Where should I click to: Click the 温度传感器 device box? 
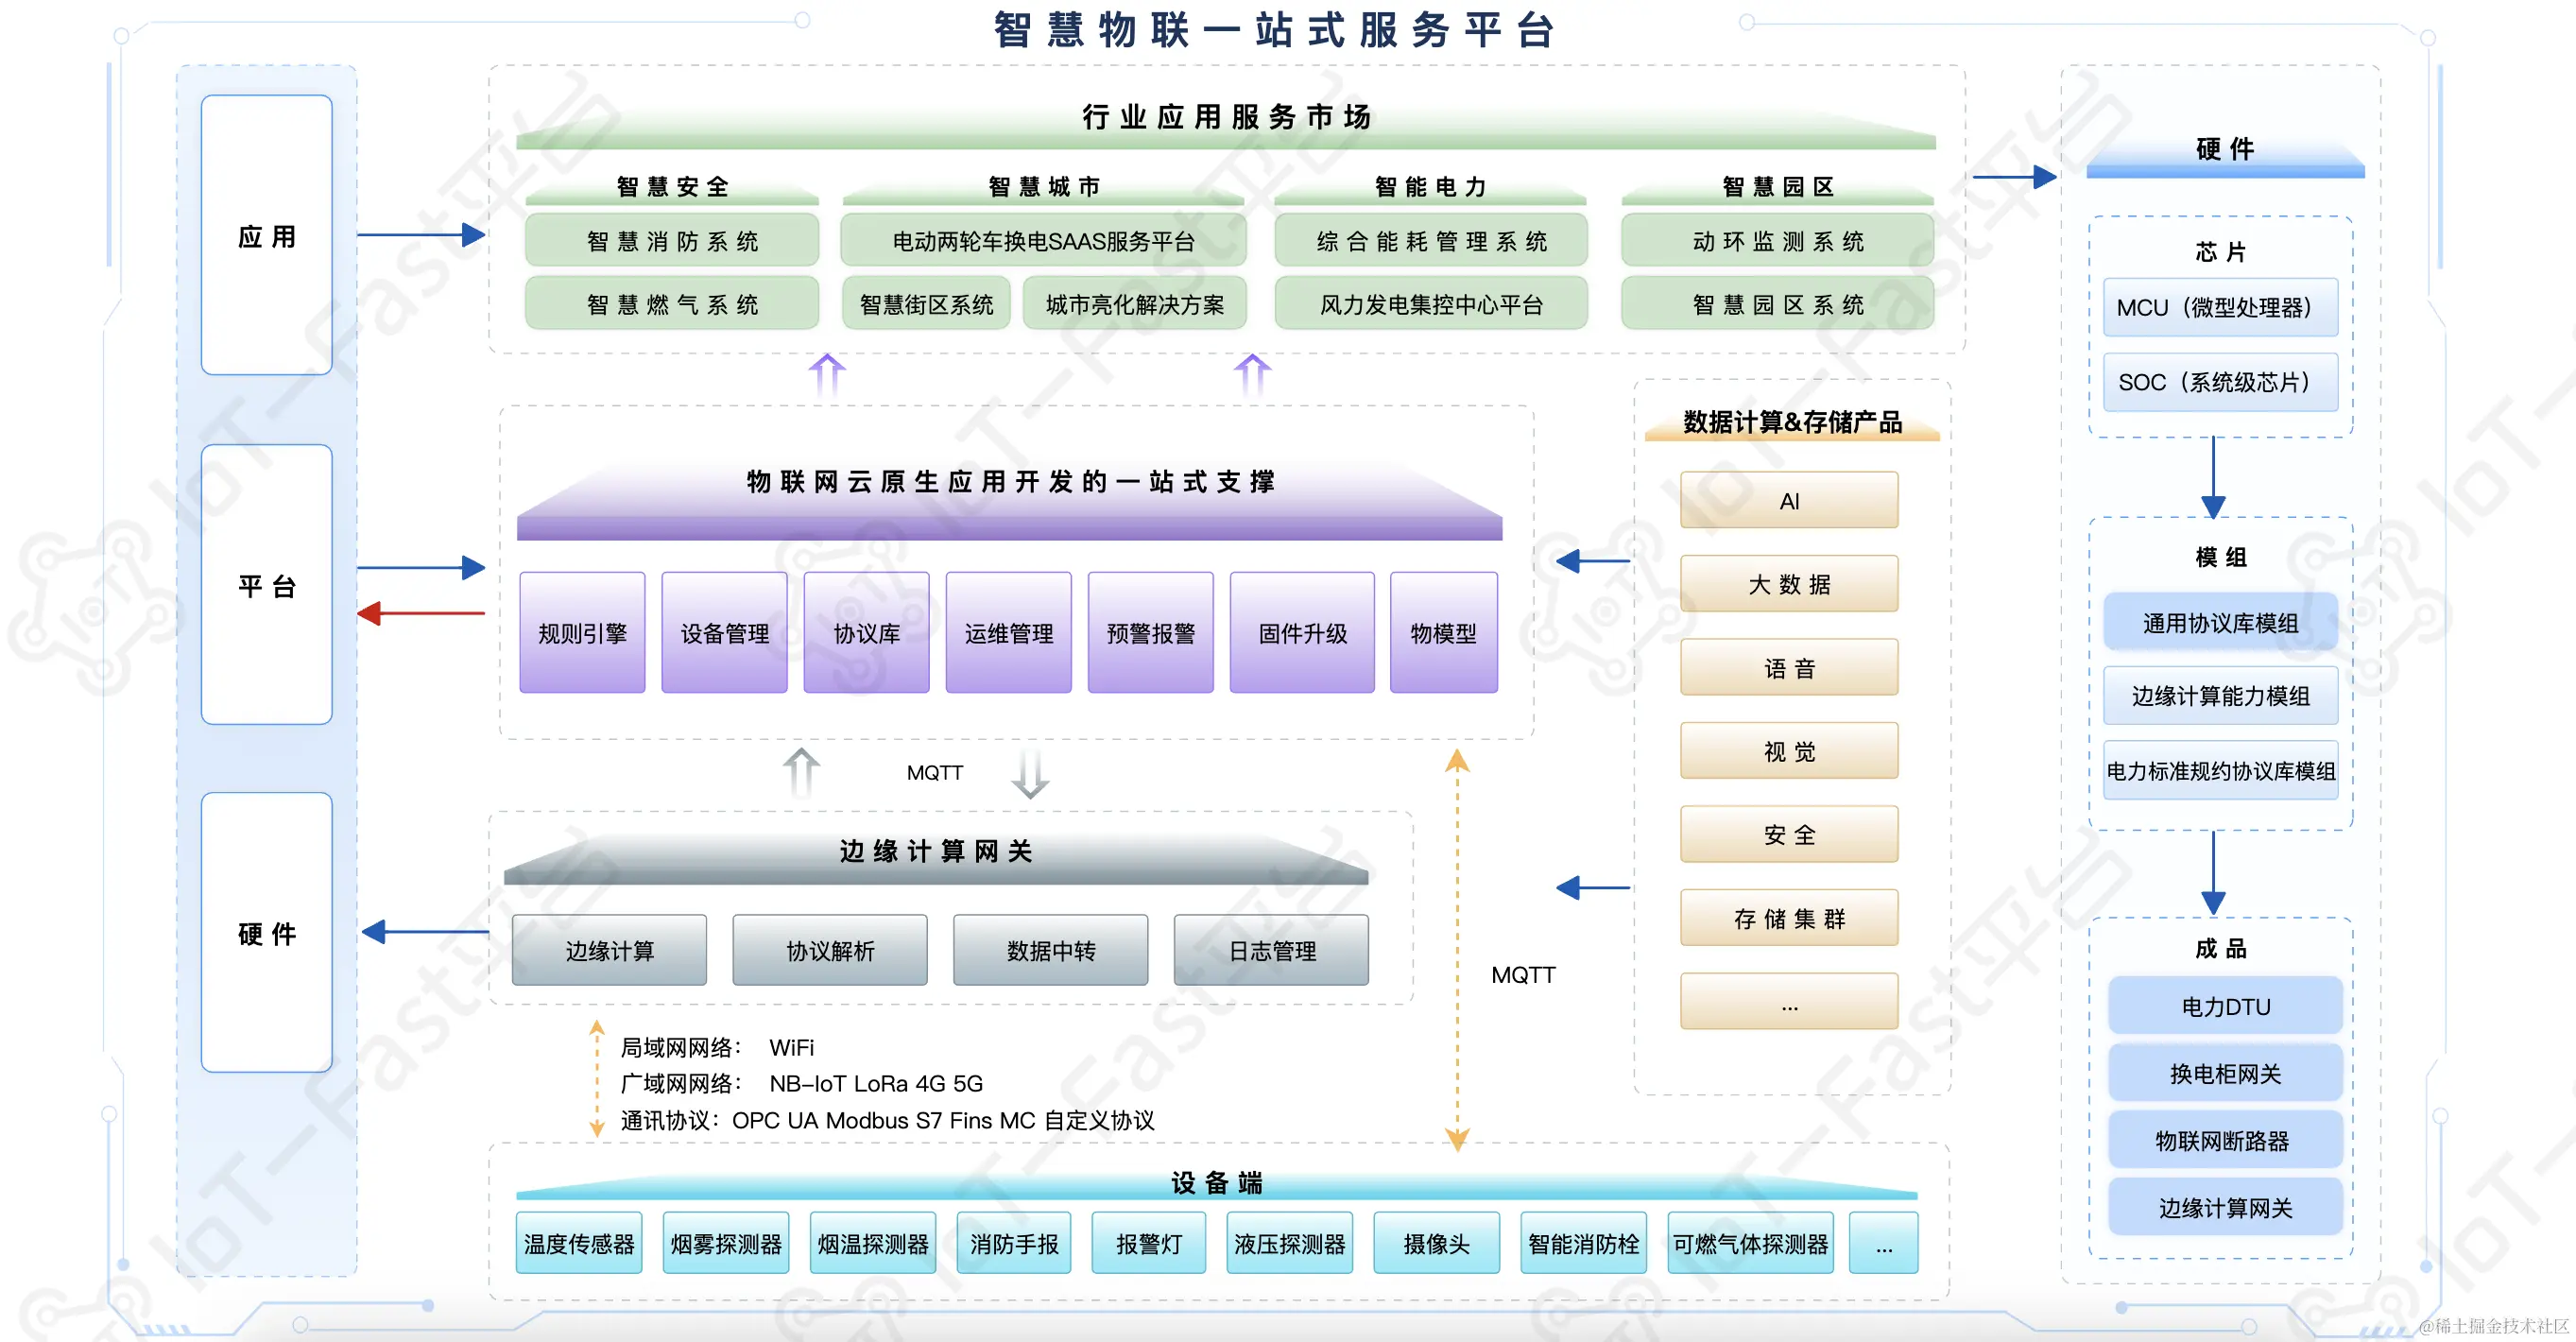coord(579,1243)
